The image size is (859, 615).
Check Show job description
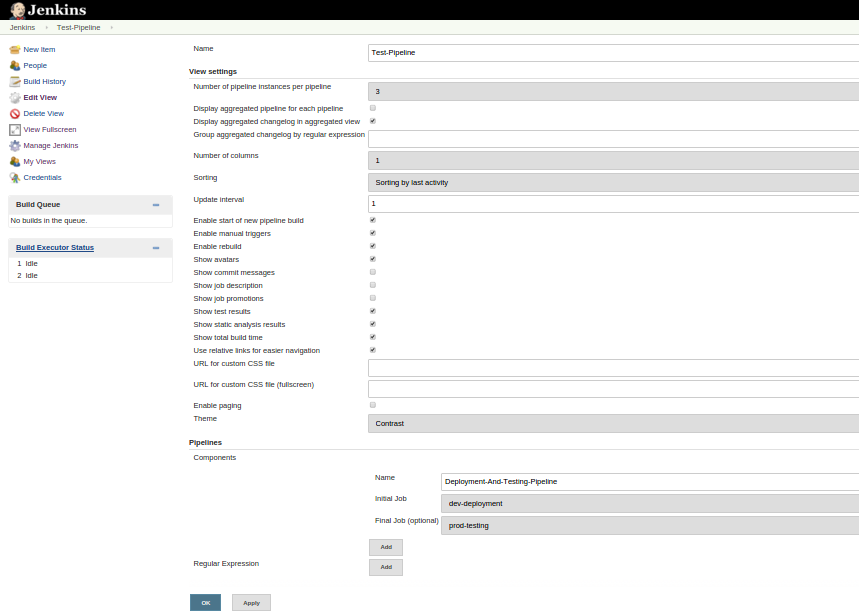[373, 285]
